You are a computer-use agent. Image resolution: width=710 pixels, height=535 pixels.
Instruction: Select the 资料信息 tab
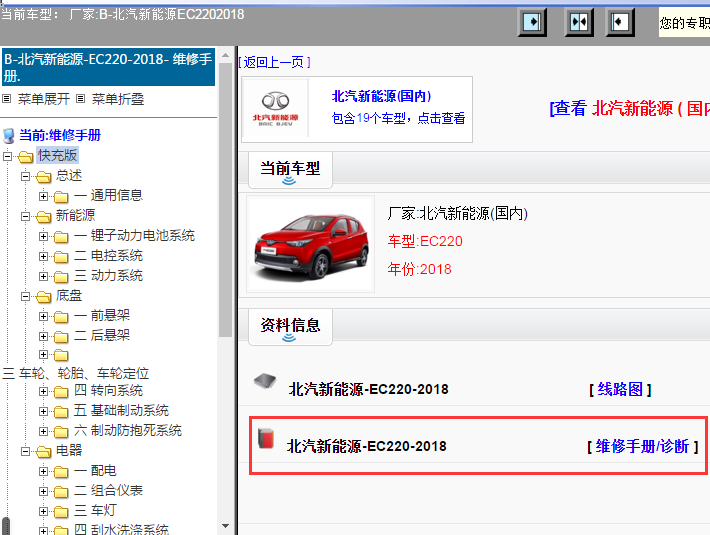[x=290, y=327]
